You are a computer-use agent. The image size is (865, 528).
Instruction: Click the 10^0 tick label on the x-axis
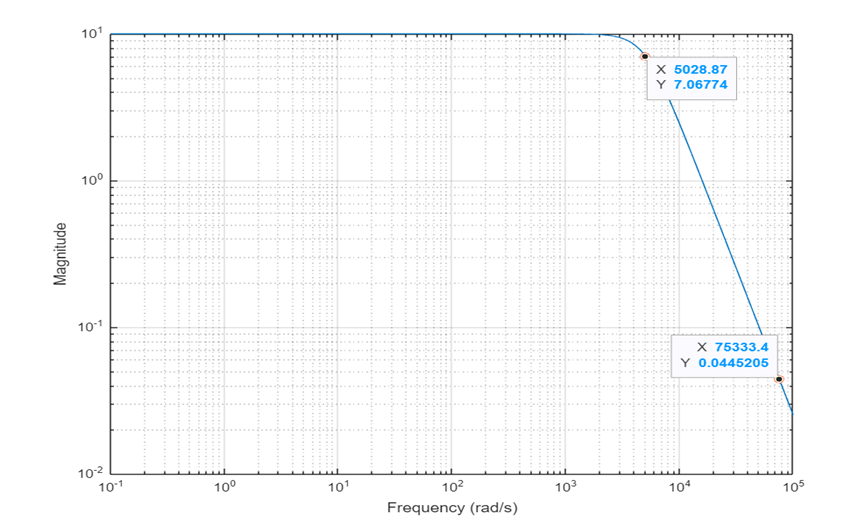click(225, 488)
